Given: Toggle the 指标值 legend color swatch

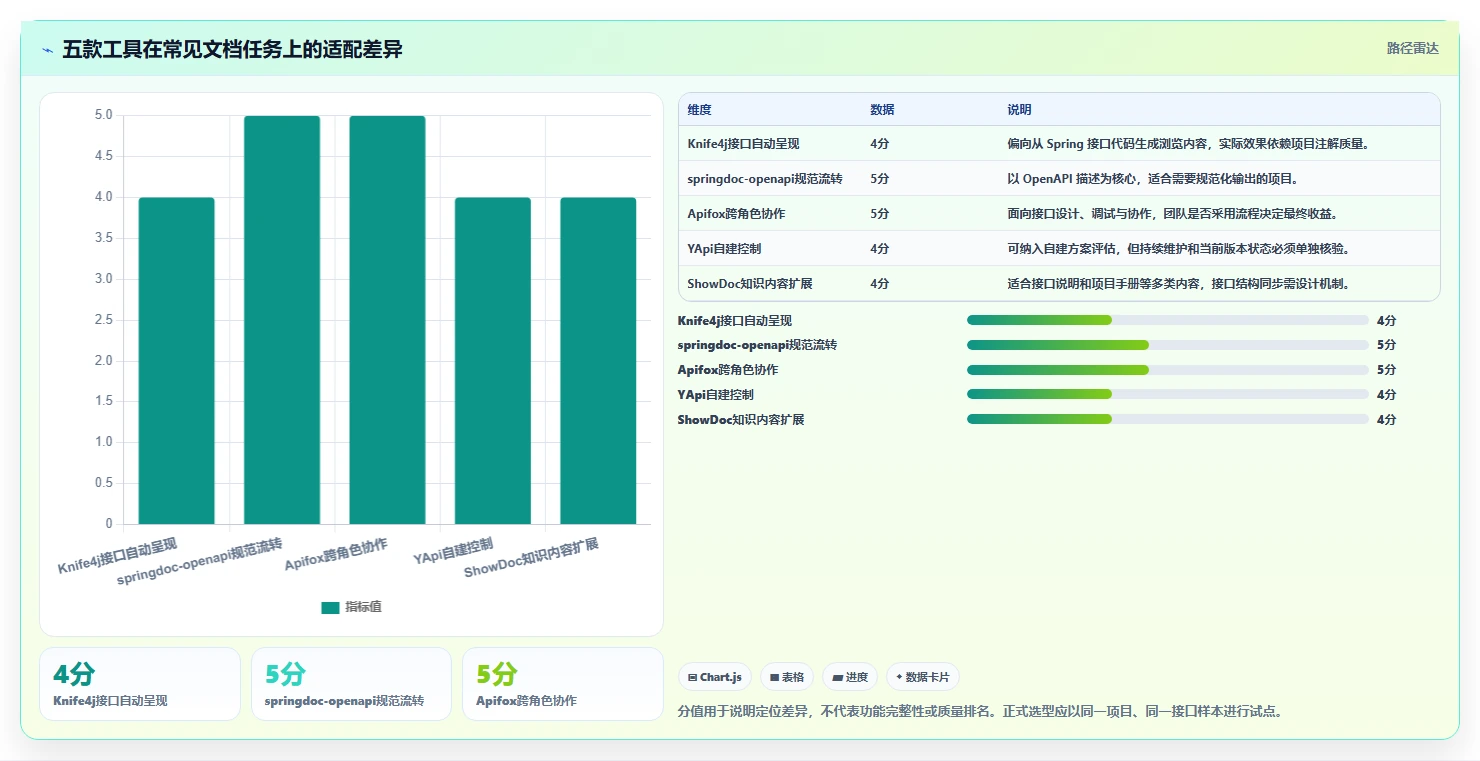Looking at the screenshot, I should (330, 607).
